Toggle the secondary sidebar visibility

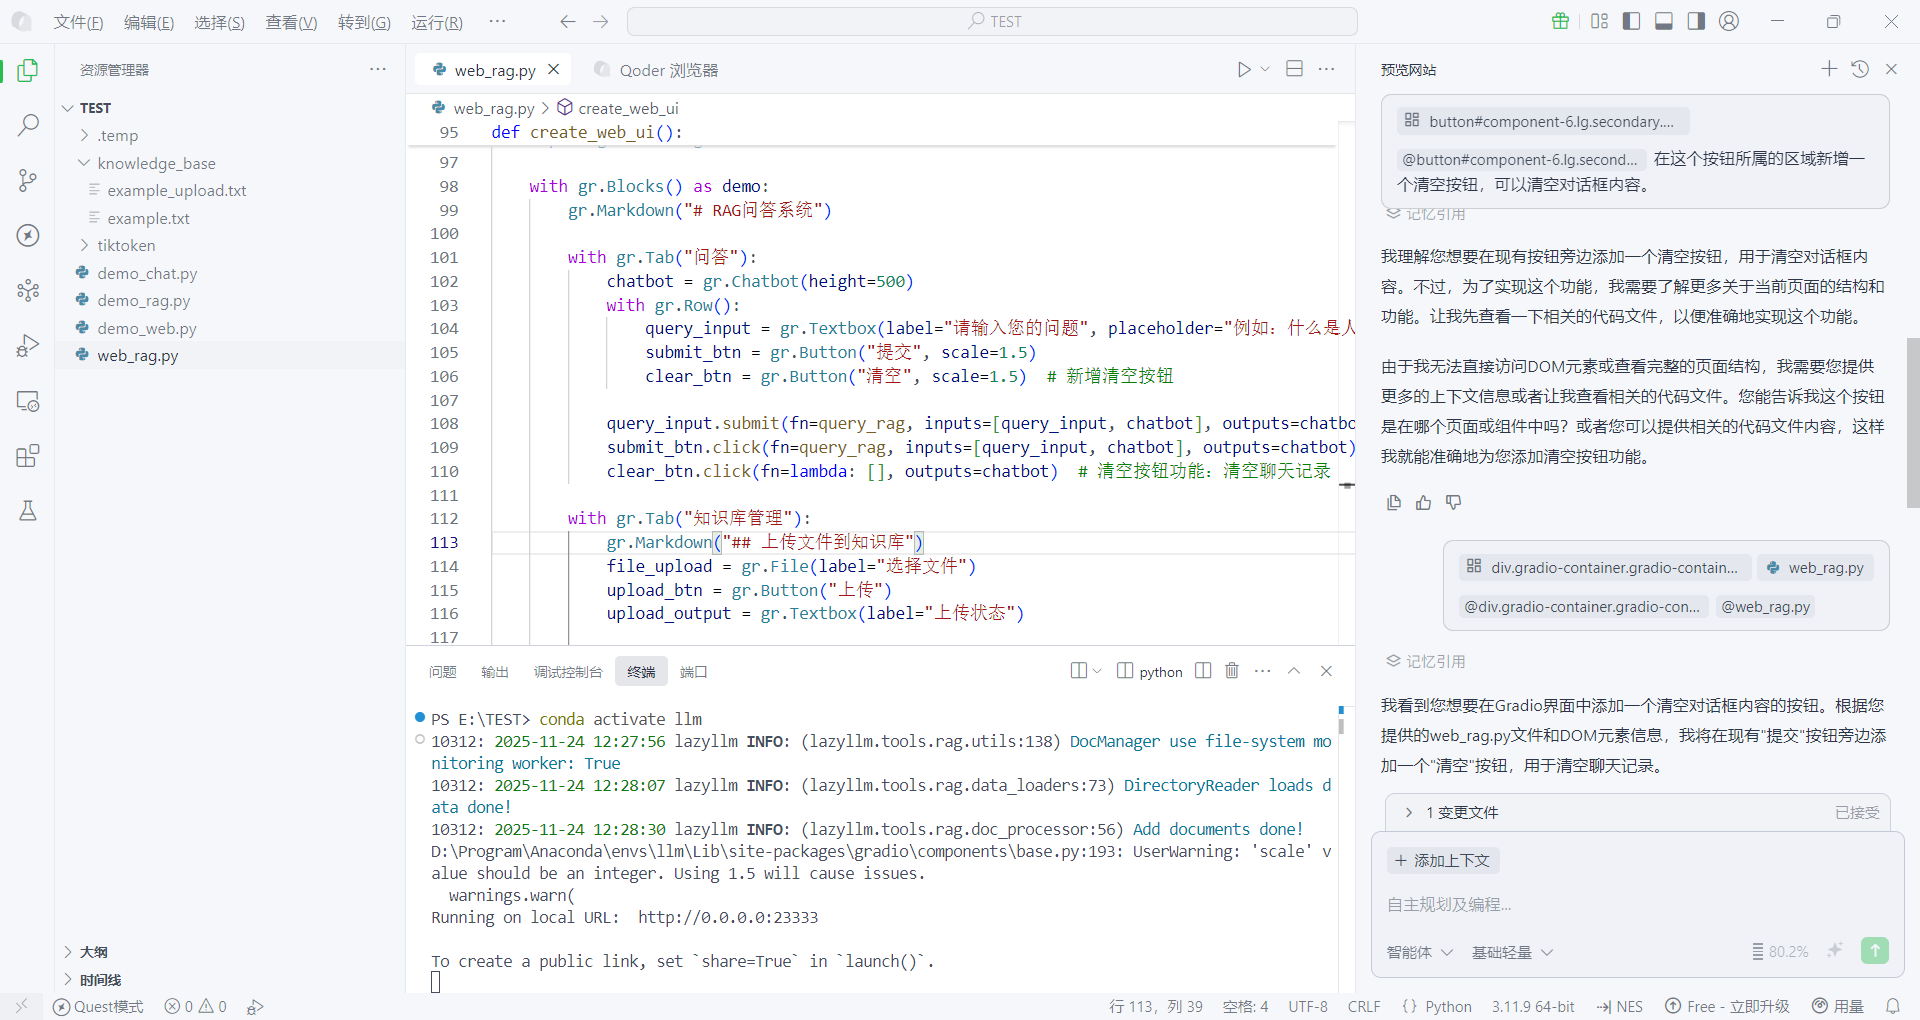pyautogui.click(x=1696, y=21)
